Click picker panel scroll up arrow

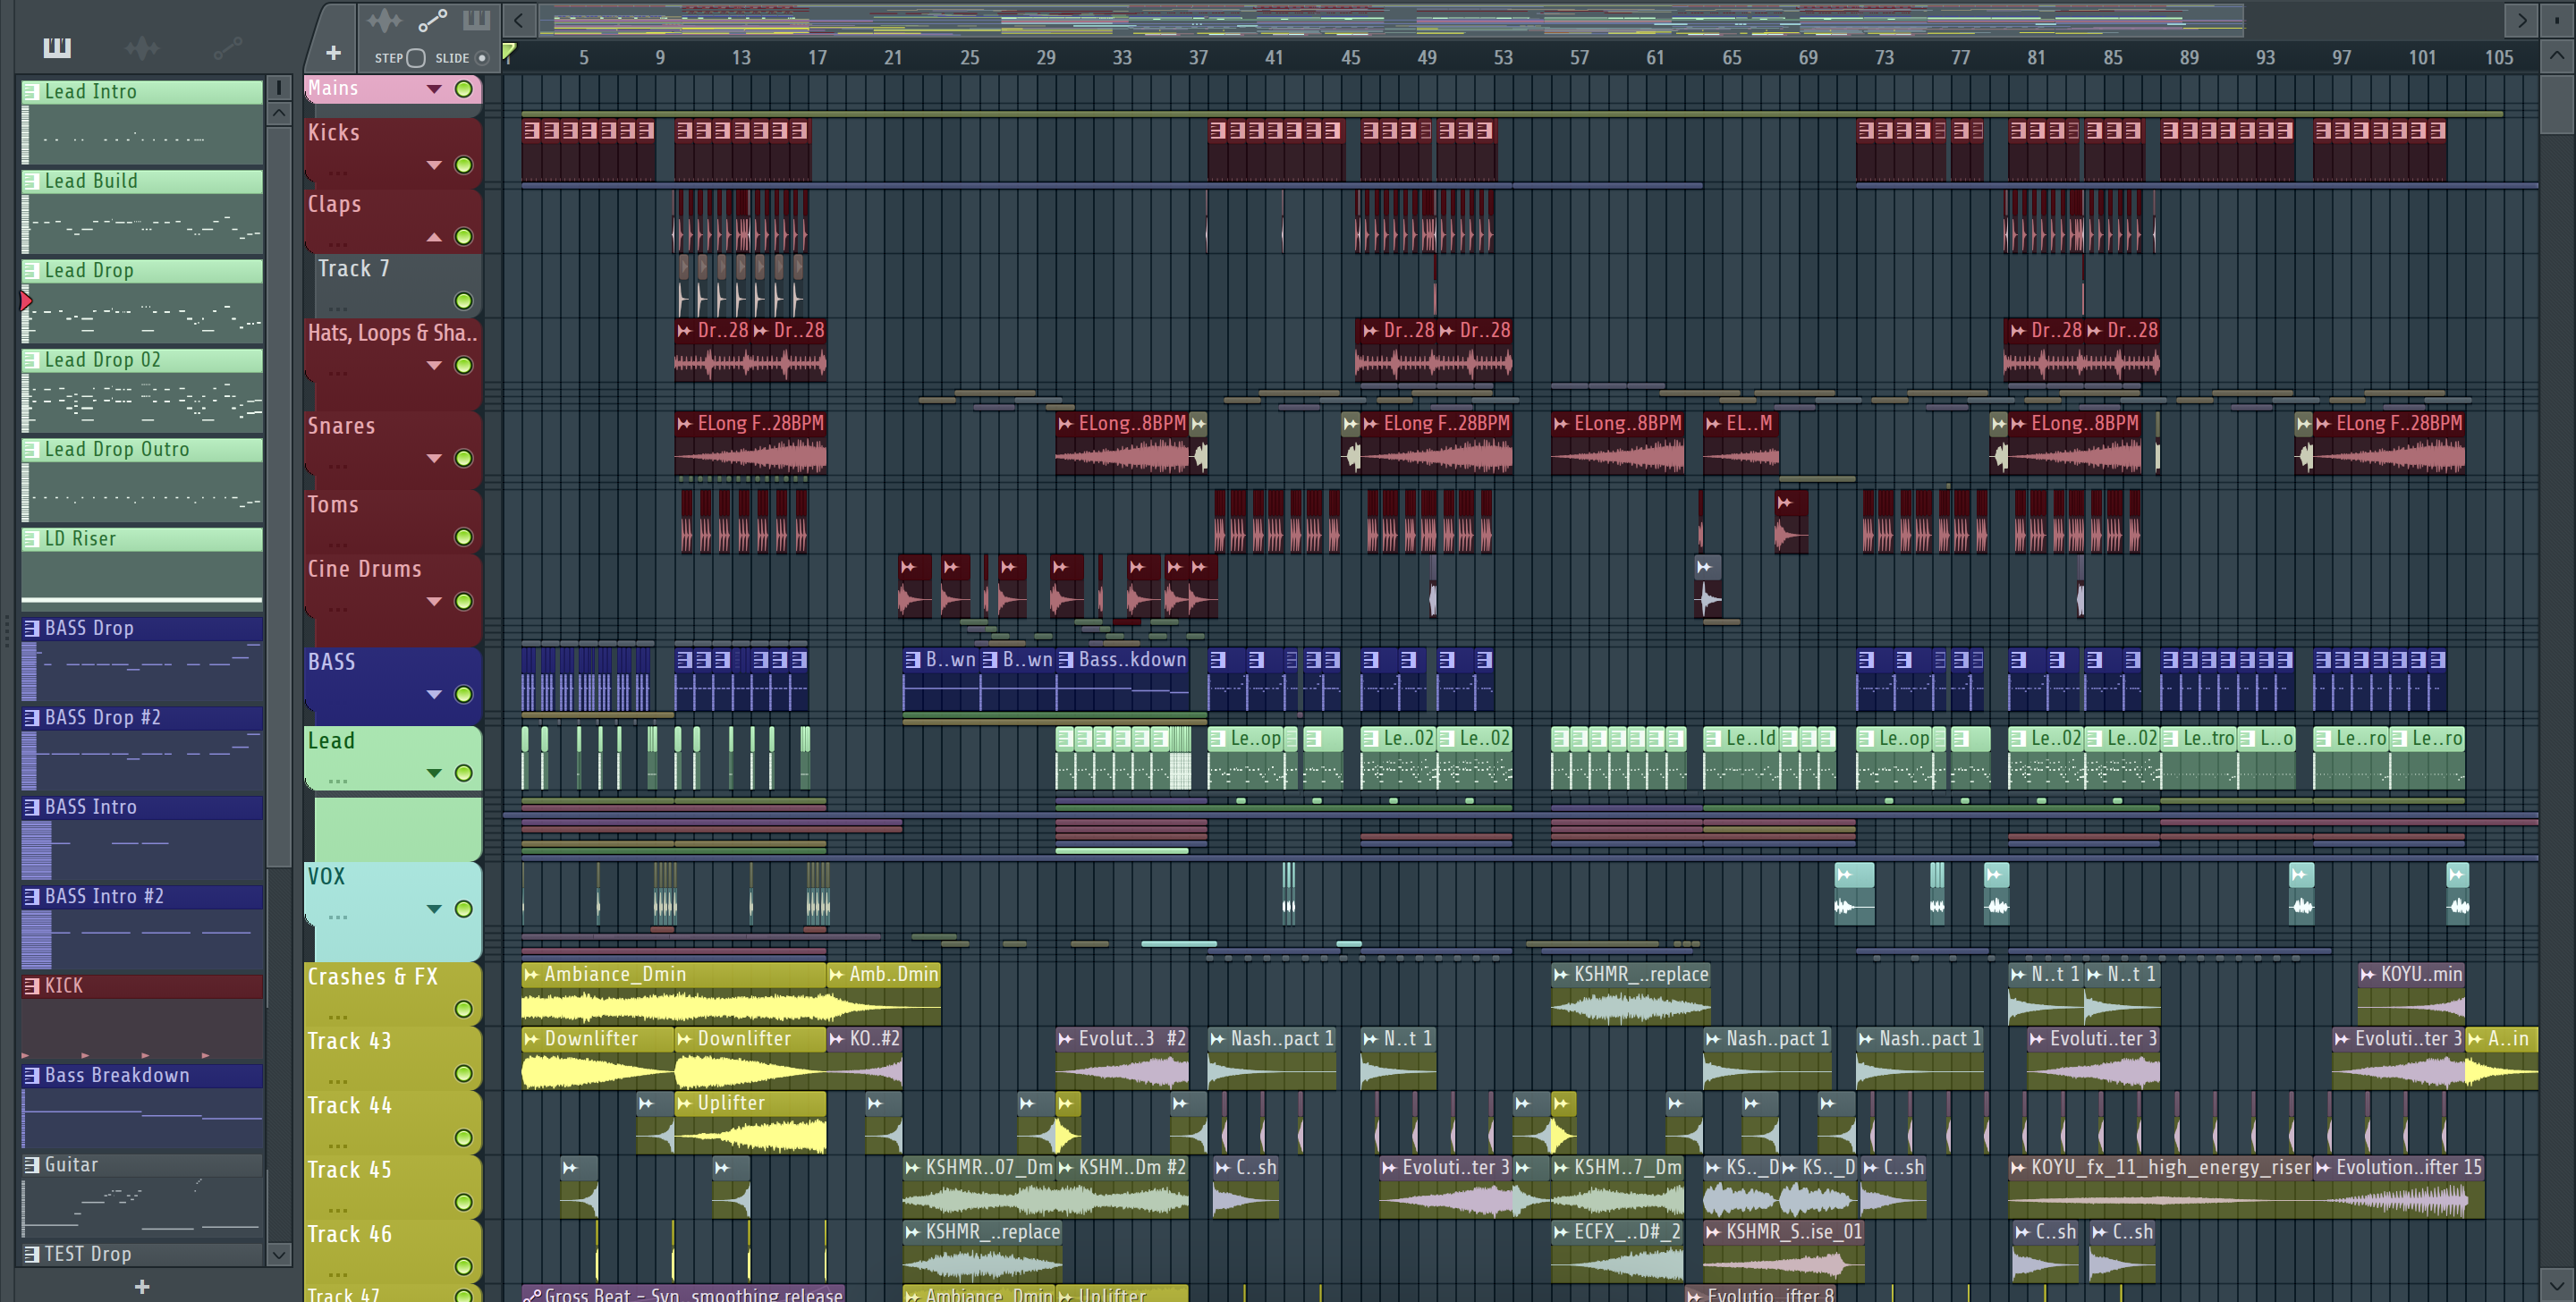click(279, 112)
